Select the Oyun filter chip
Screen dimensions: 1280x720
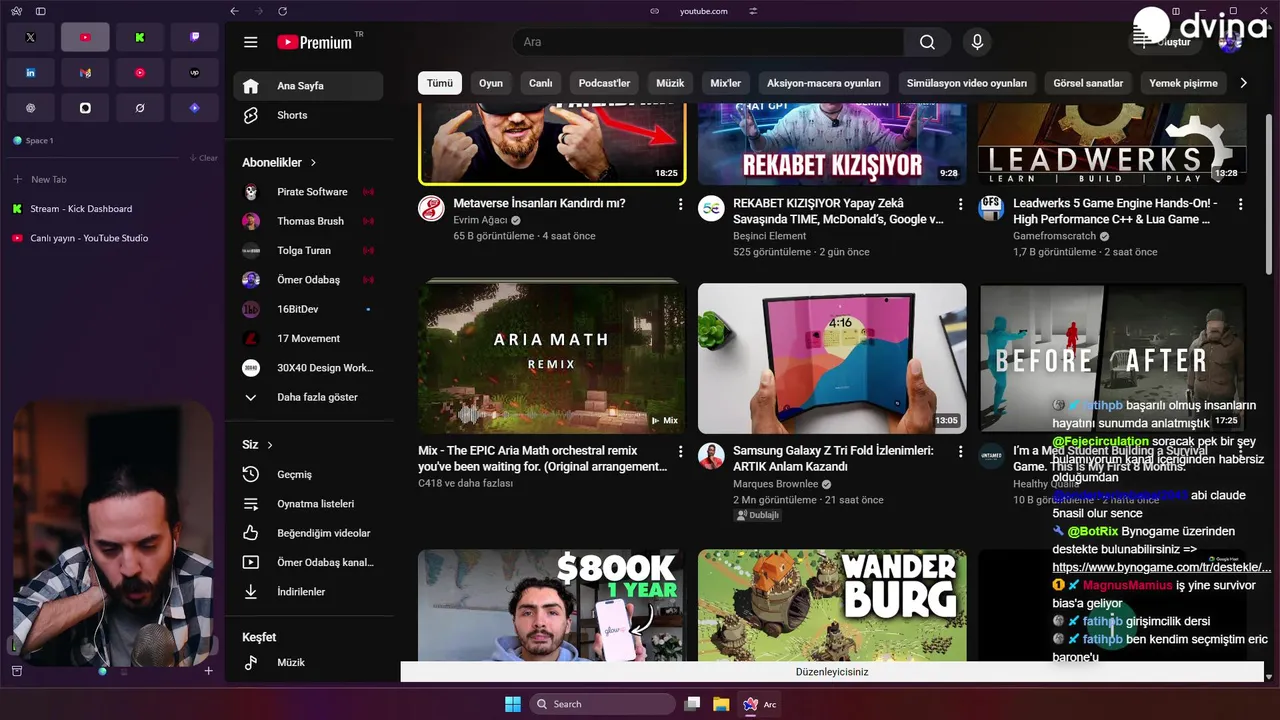[x=491, y=83]
